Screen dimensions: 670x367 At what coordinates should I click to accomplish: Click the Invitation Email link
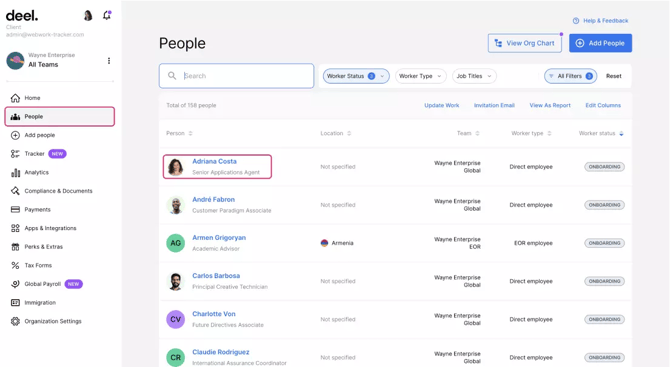pyautogui.click(x=494, y=105)
